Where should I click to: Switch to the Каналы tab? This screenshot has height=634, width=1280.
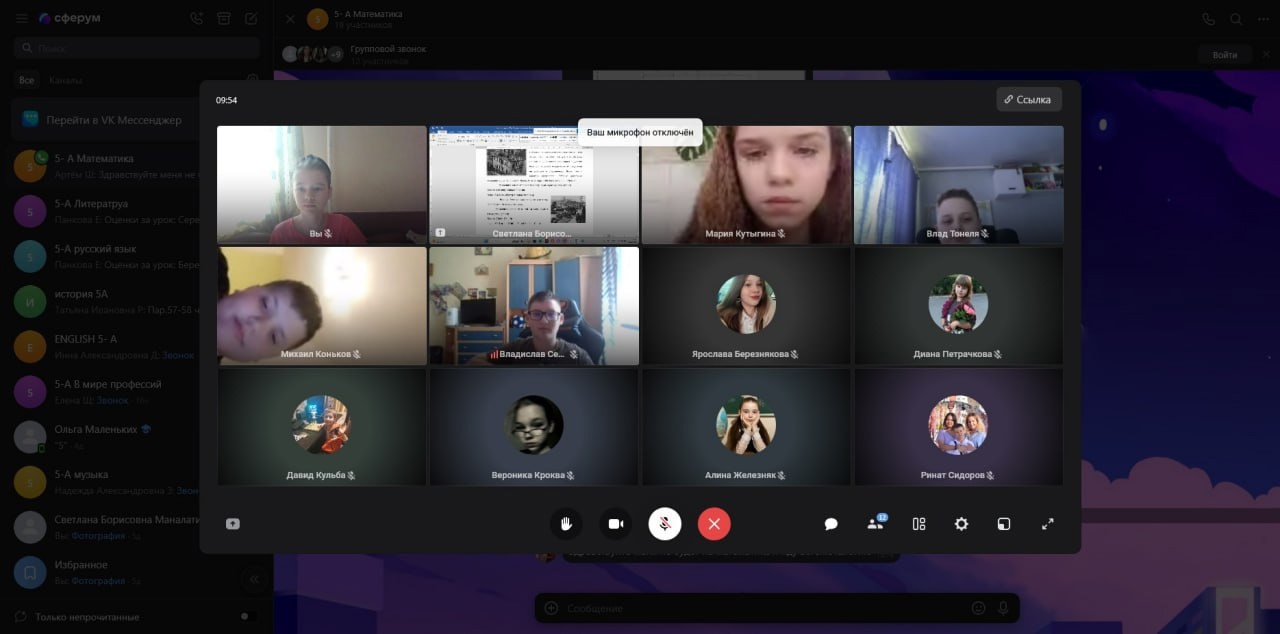tap(65, 80)
